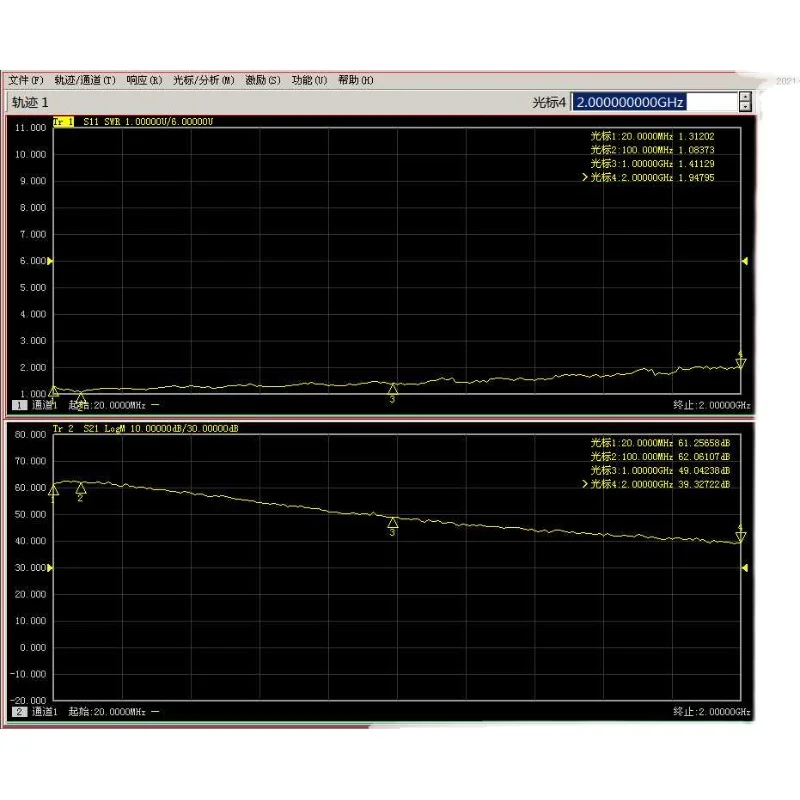Click left reference level arrow at 30.000

pyautogui.click(x=50, y=568)
